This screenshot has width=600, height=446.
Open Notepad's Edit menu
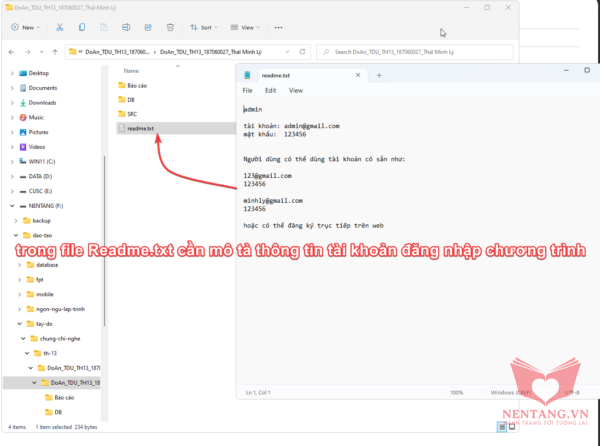point(270,90)
